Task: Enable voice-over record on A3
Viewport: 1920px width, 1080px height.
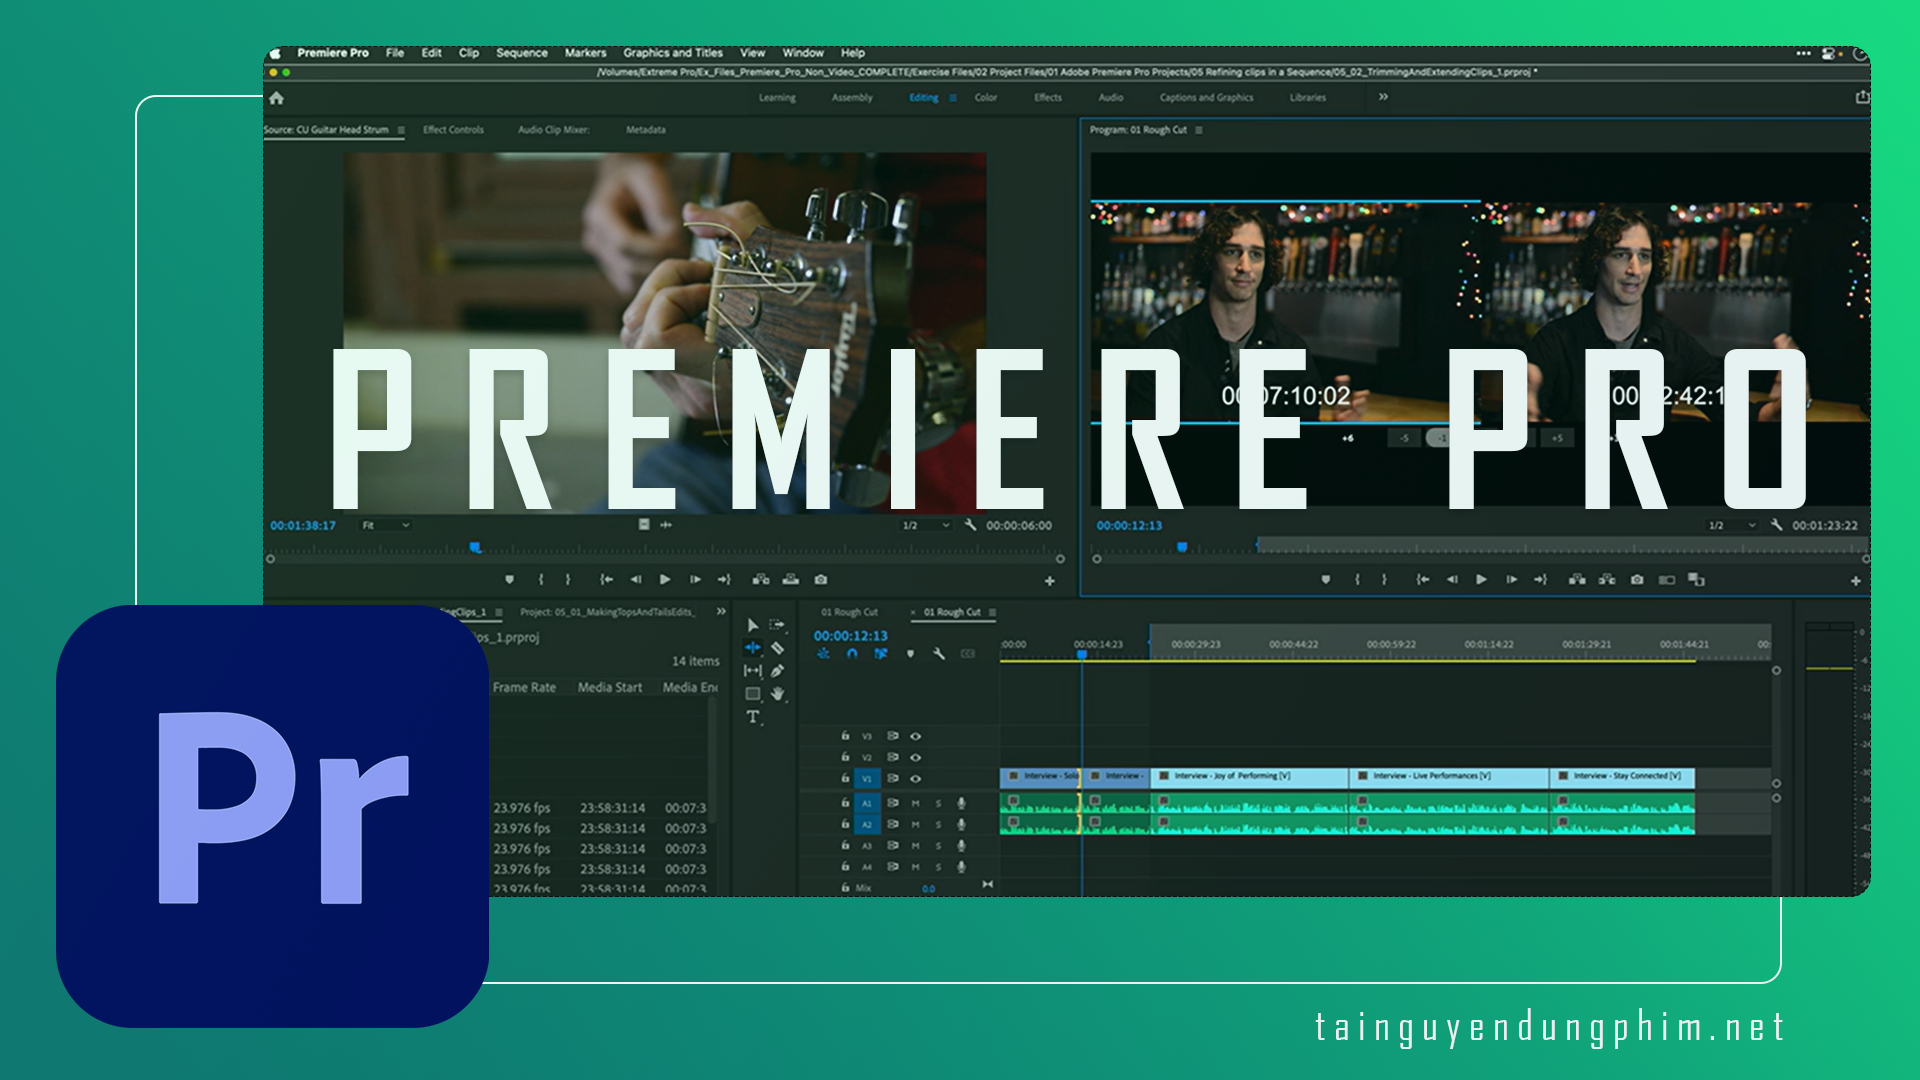Action: click(x=961, y=846)
